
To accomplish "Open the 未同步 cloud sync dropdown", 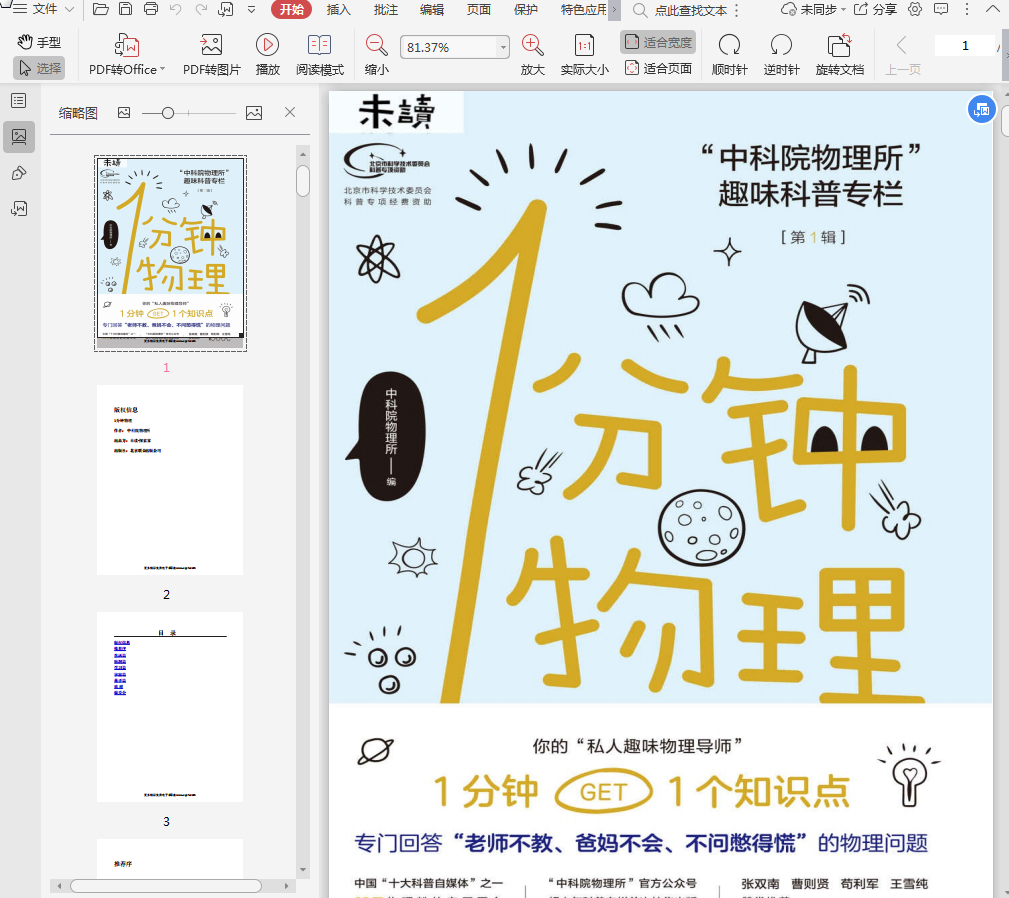I will (x=813, y=10).
